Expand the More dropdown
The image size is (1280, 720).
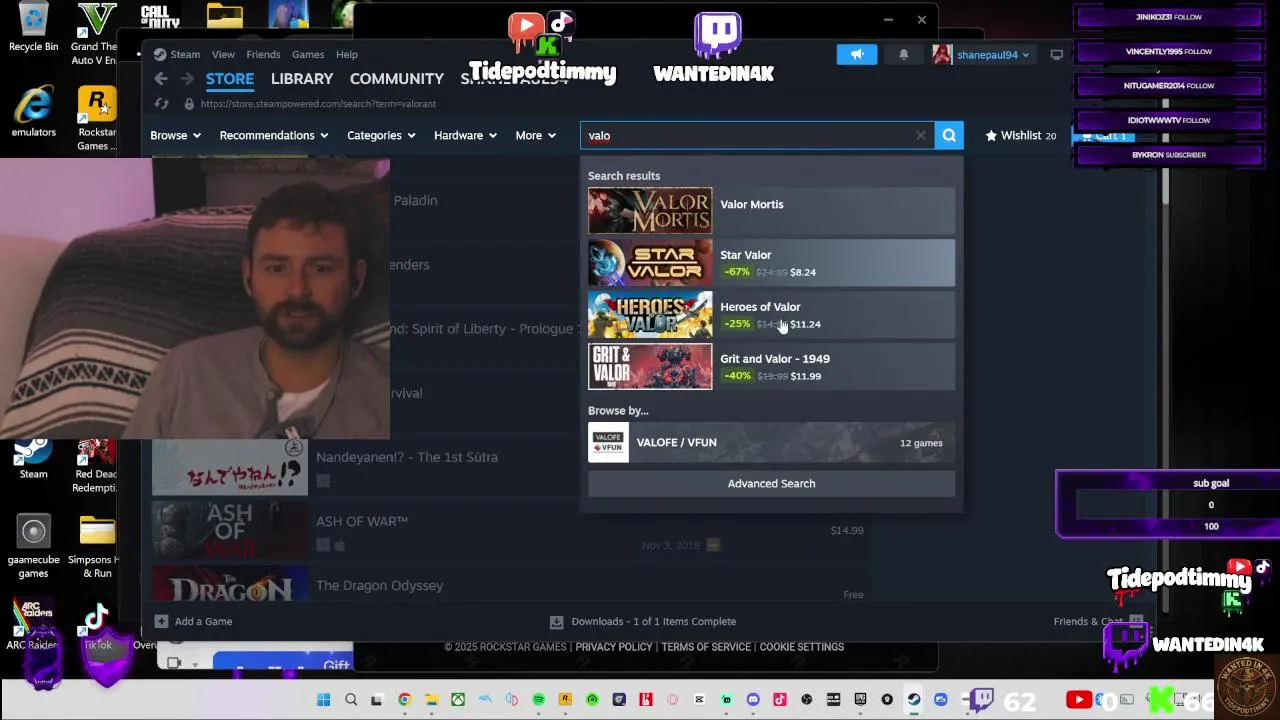[536, 135]
